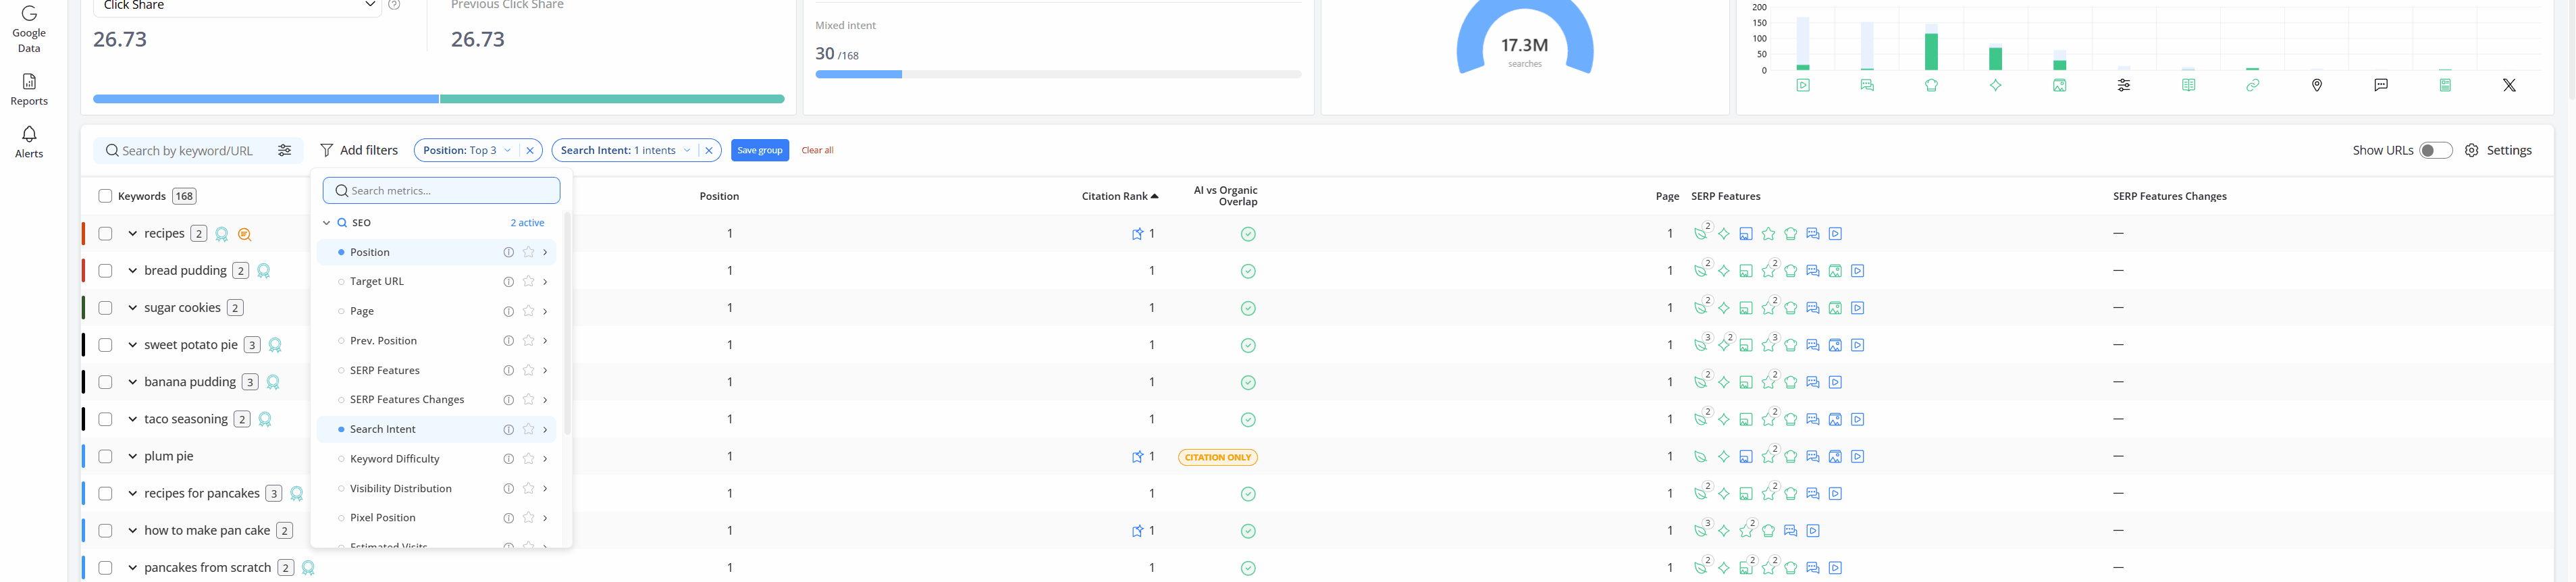
Task: Click the AI citation icon on plum pie row
Action: pos(1137,457)
